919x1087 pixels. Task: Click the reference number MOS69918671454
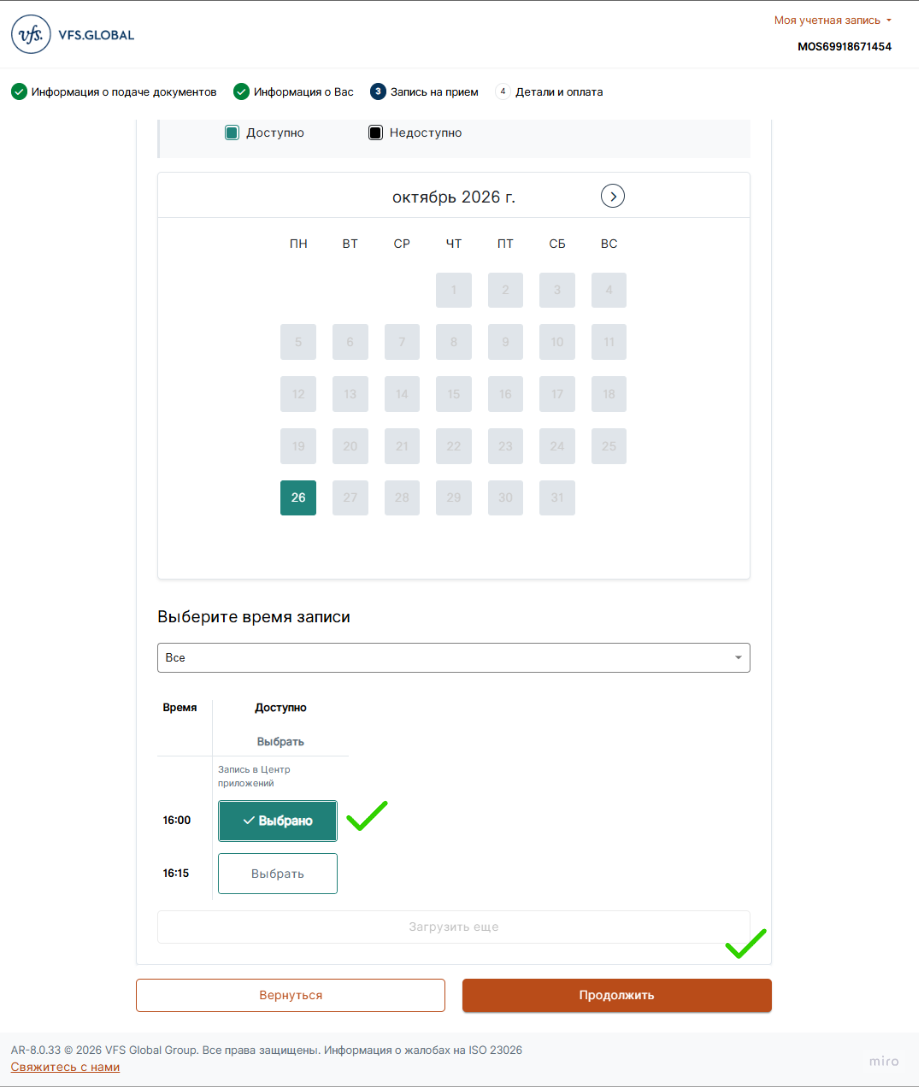click(844, 46)
